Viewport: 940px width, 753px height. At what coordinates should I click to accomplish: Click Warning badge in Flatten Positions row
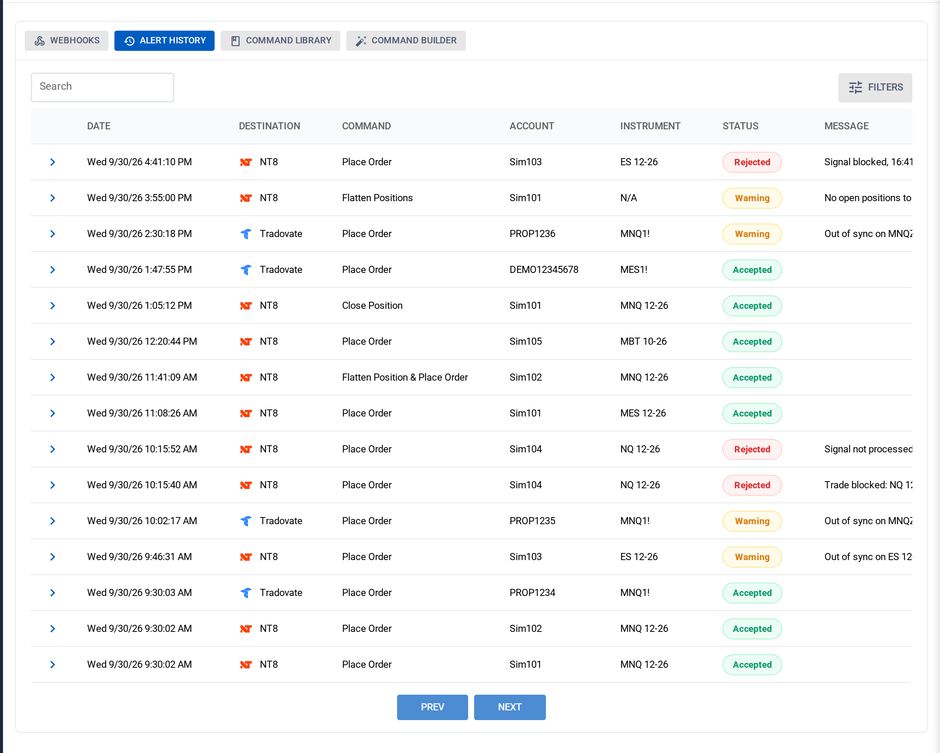(x=752, y=198)
